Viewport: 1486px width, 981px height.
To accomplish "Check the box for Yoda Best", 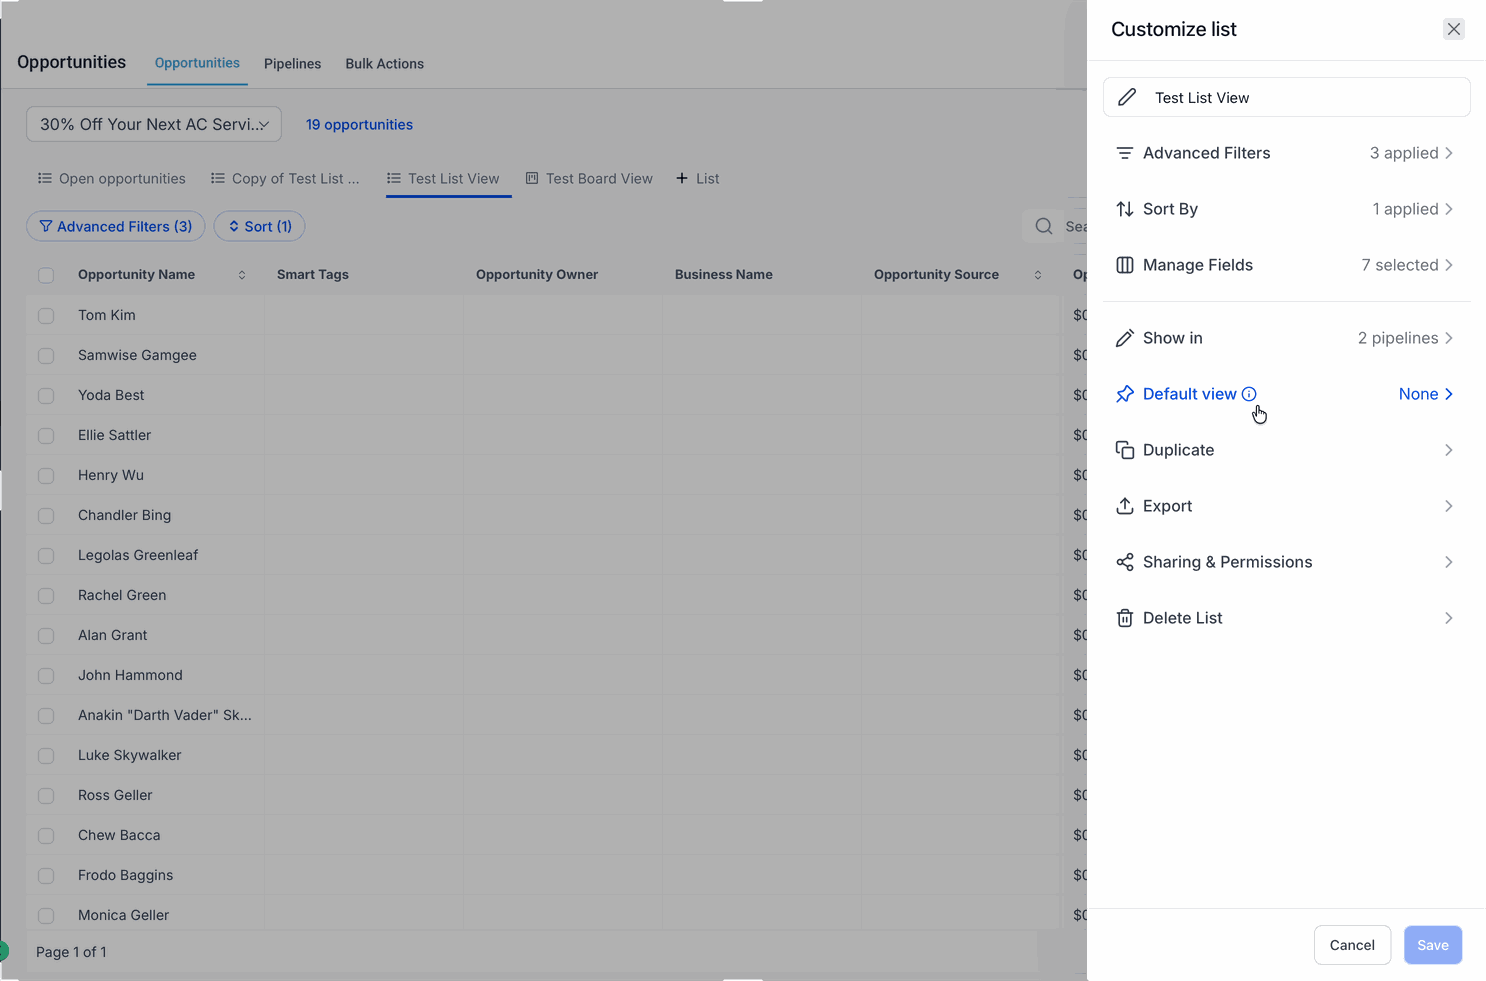I will tap(46, 395).
